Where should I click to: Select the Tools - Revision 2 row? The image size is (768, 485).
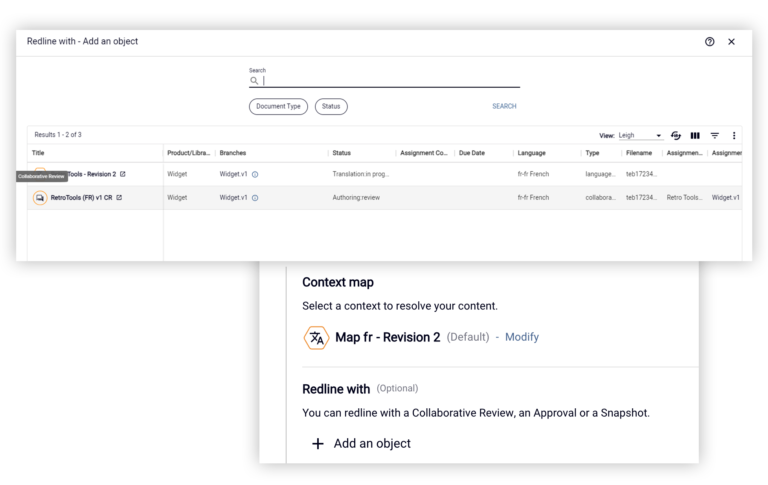click(x=384, y=174)
